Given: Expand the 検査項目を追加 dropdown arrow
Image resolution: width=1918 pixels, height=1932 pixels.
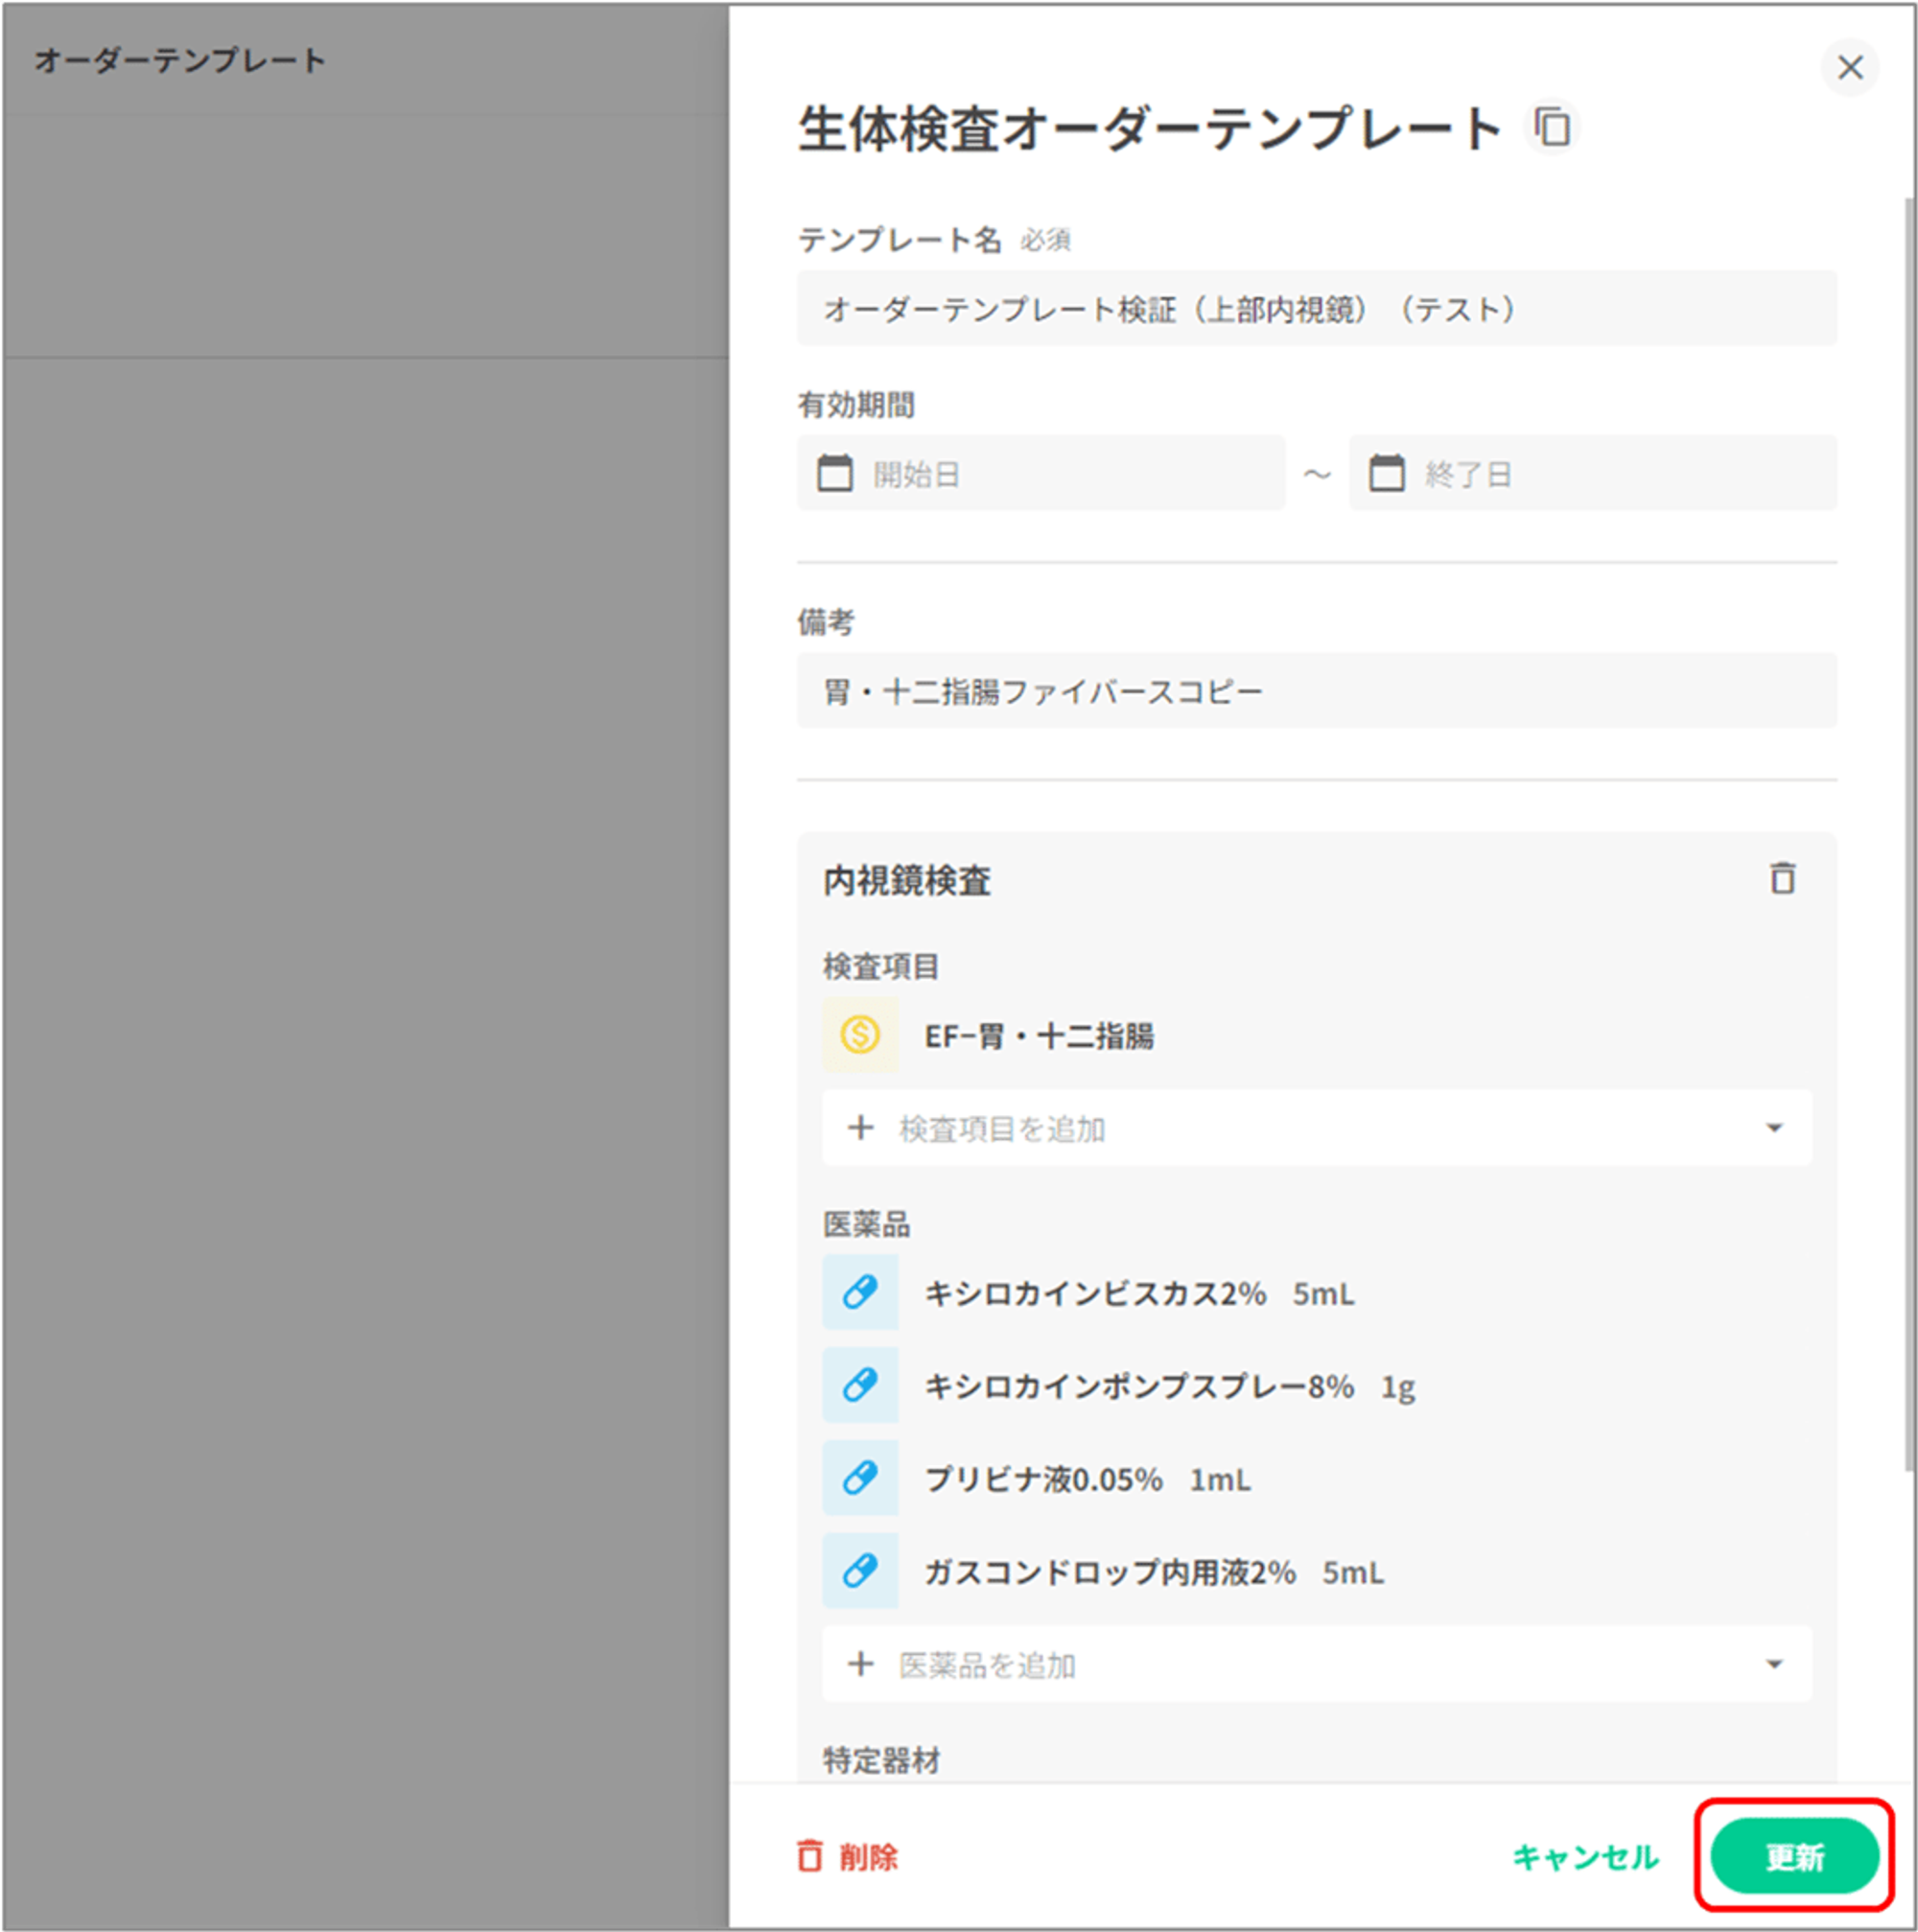Looking at the screenshot, I should click(x=1773, y=1127).
